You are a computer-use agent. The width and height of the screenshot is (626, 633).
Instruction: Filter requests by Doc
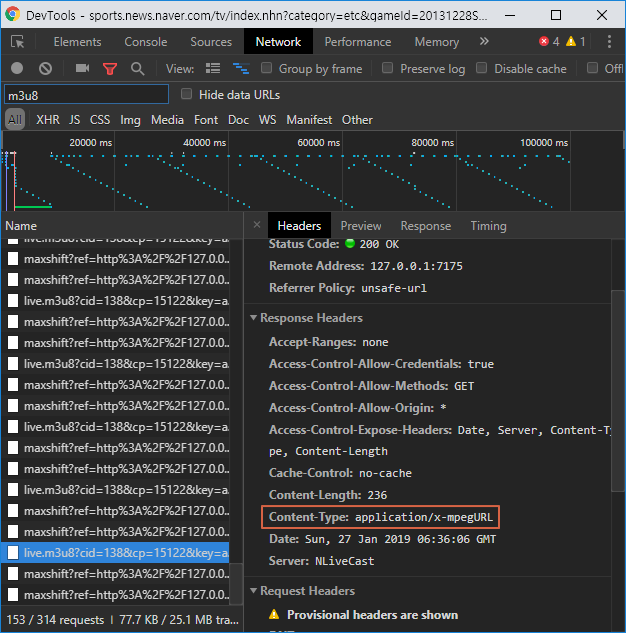tap(238, 120)
